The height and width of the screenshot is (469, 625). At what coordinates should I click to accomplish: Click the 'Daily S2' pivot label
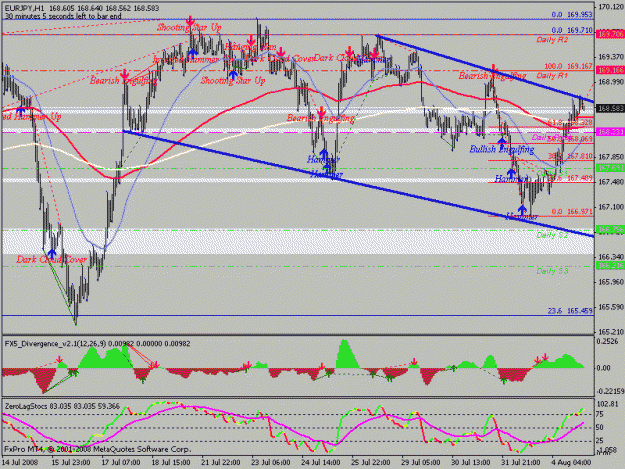(x=552, y=235)
